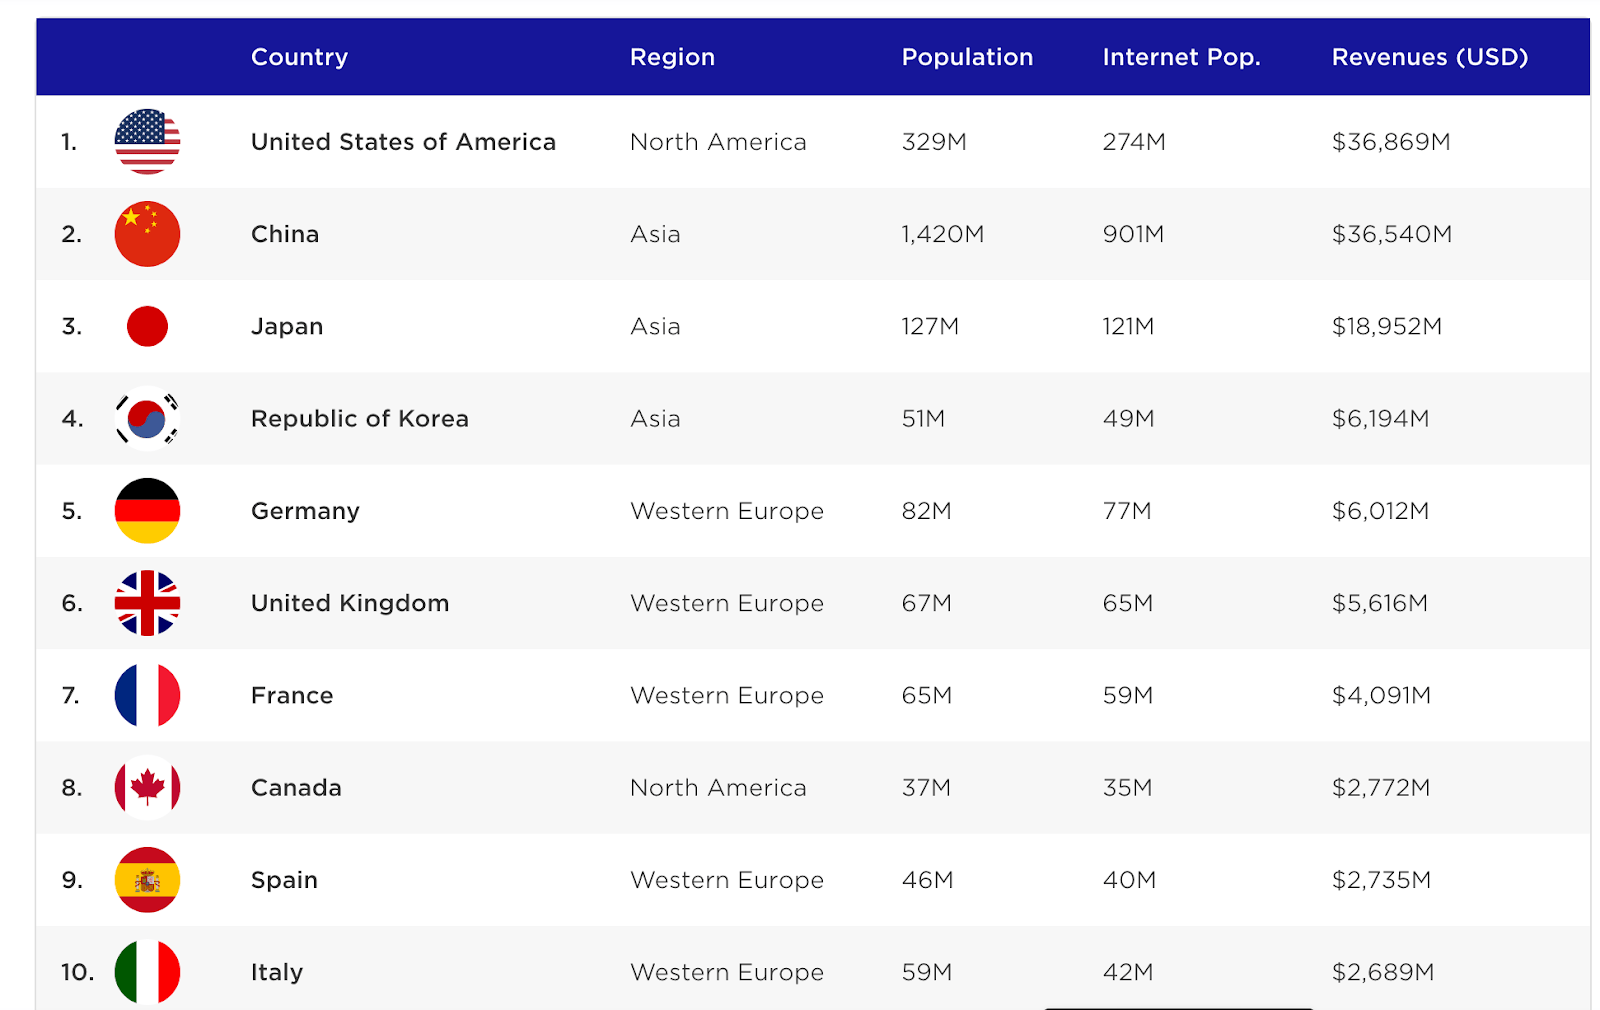1600x1010 pixels.
Task: Click the United Kingdom flag icon
Action: [x=147, y=603]
